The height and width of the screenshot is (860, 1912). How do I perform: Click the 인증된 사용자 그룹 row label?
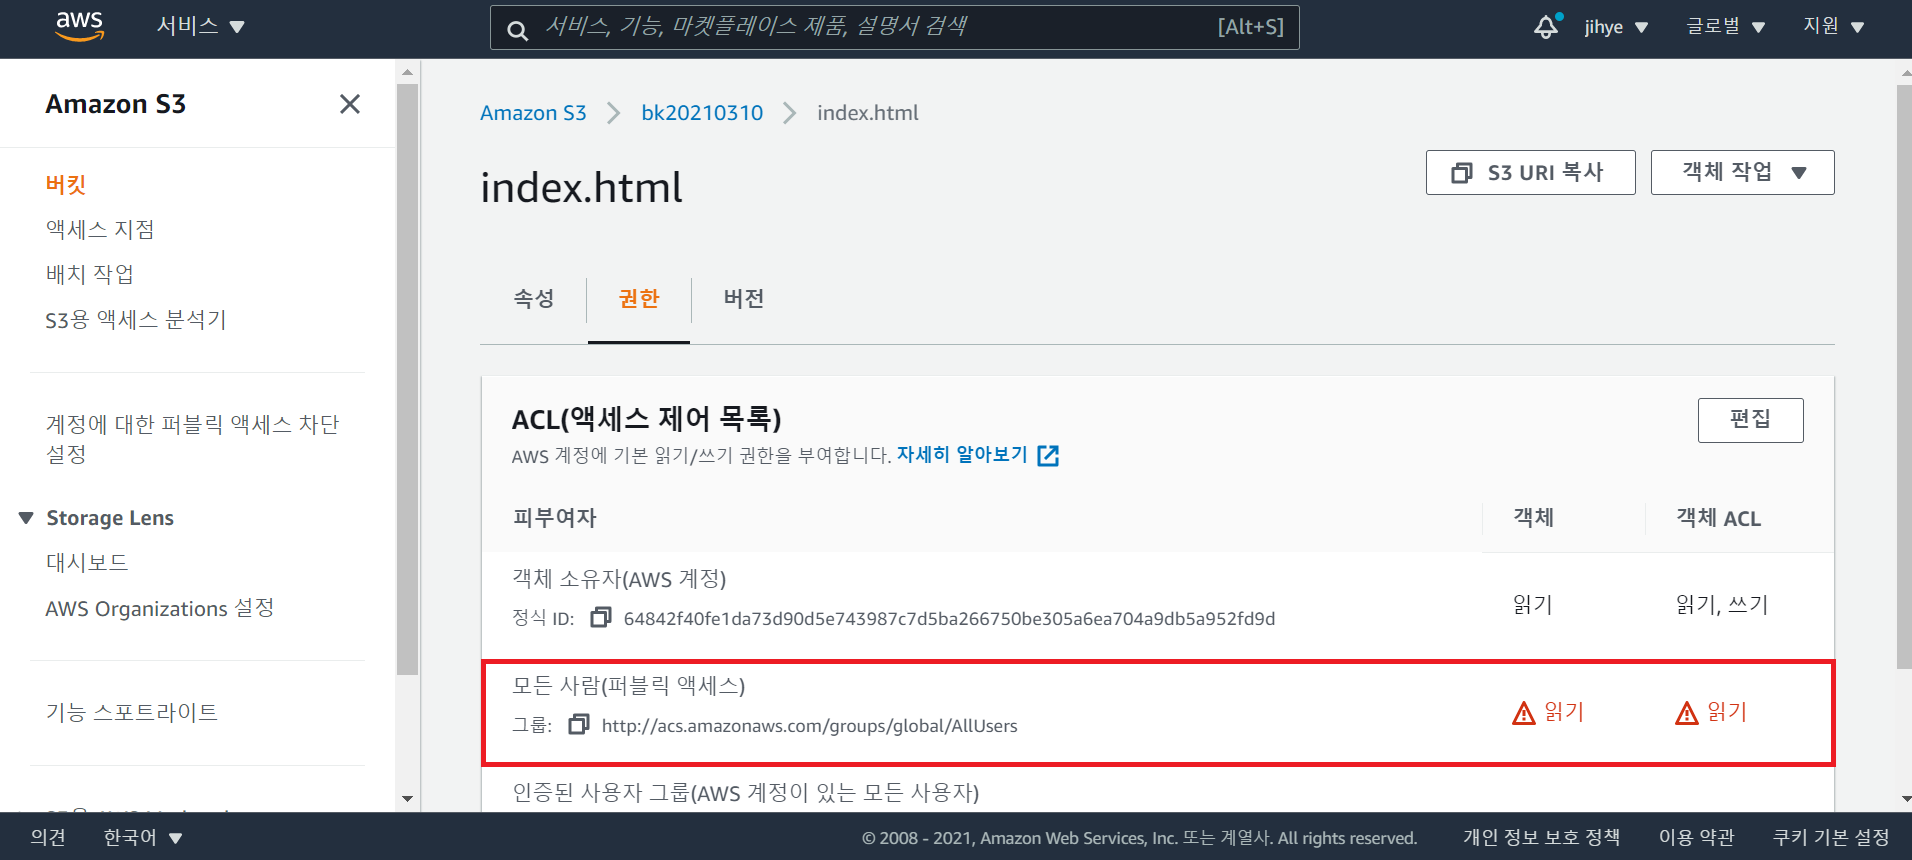click(746, 793)
